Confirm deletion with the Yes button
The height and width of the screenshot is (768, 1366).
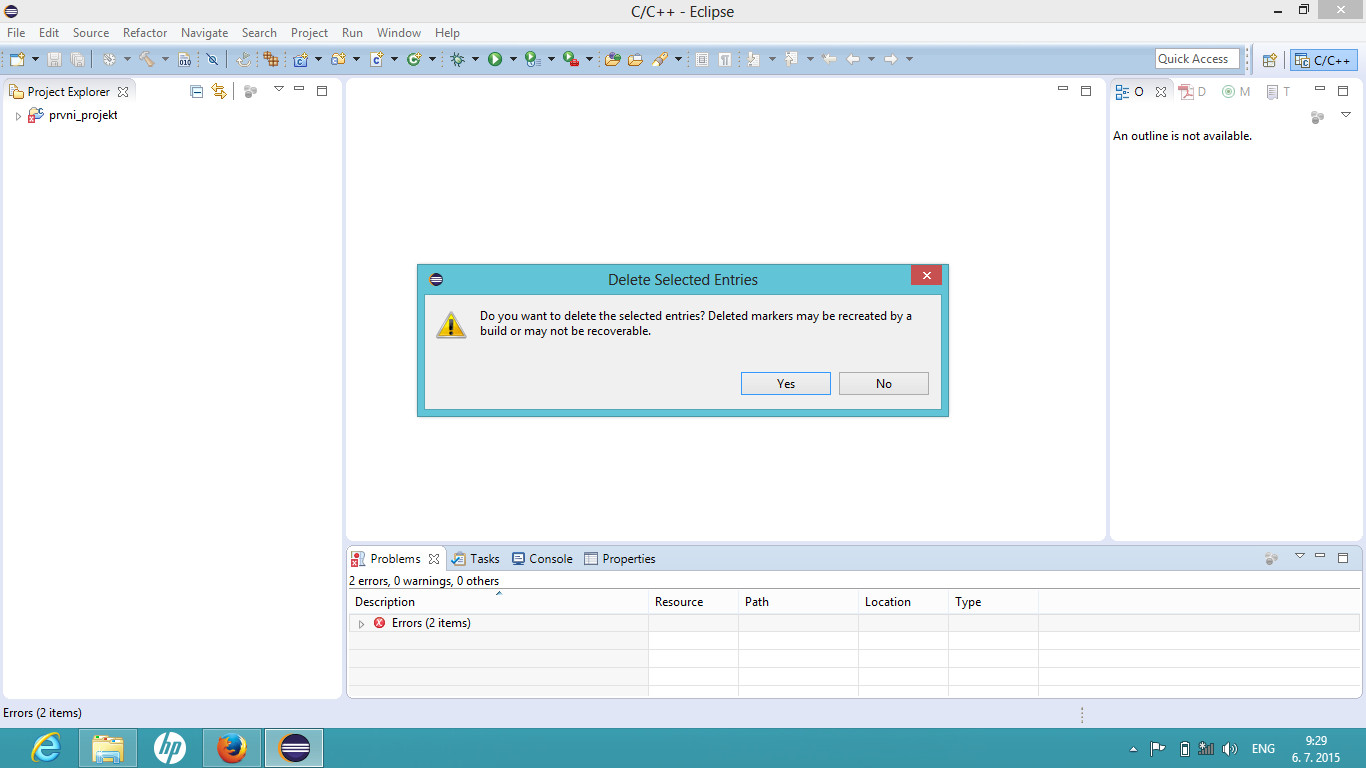785,384
